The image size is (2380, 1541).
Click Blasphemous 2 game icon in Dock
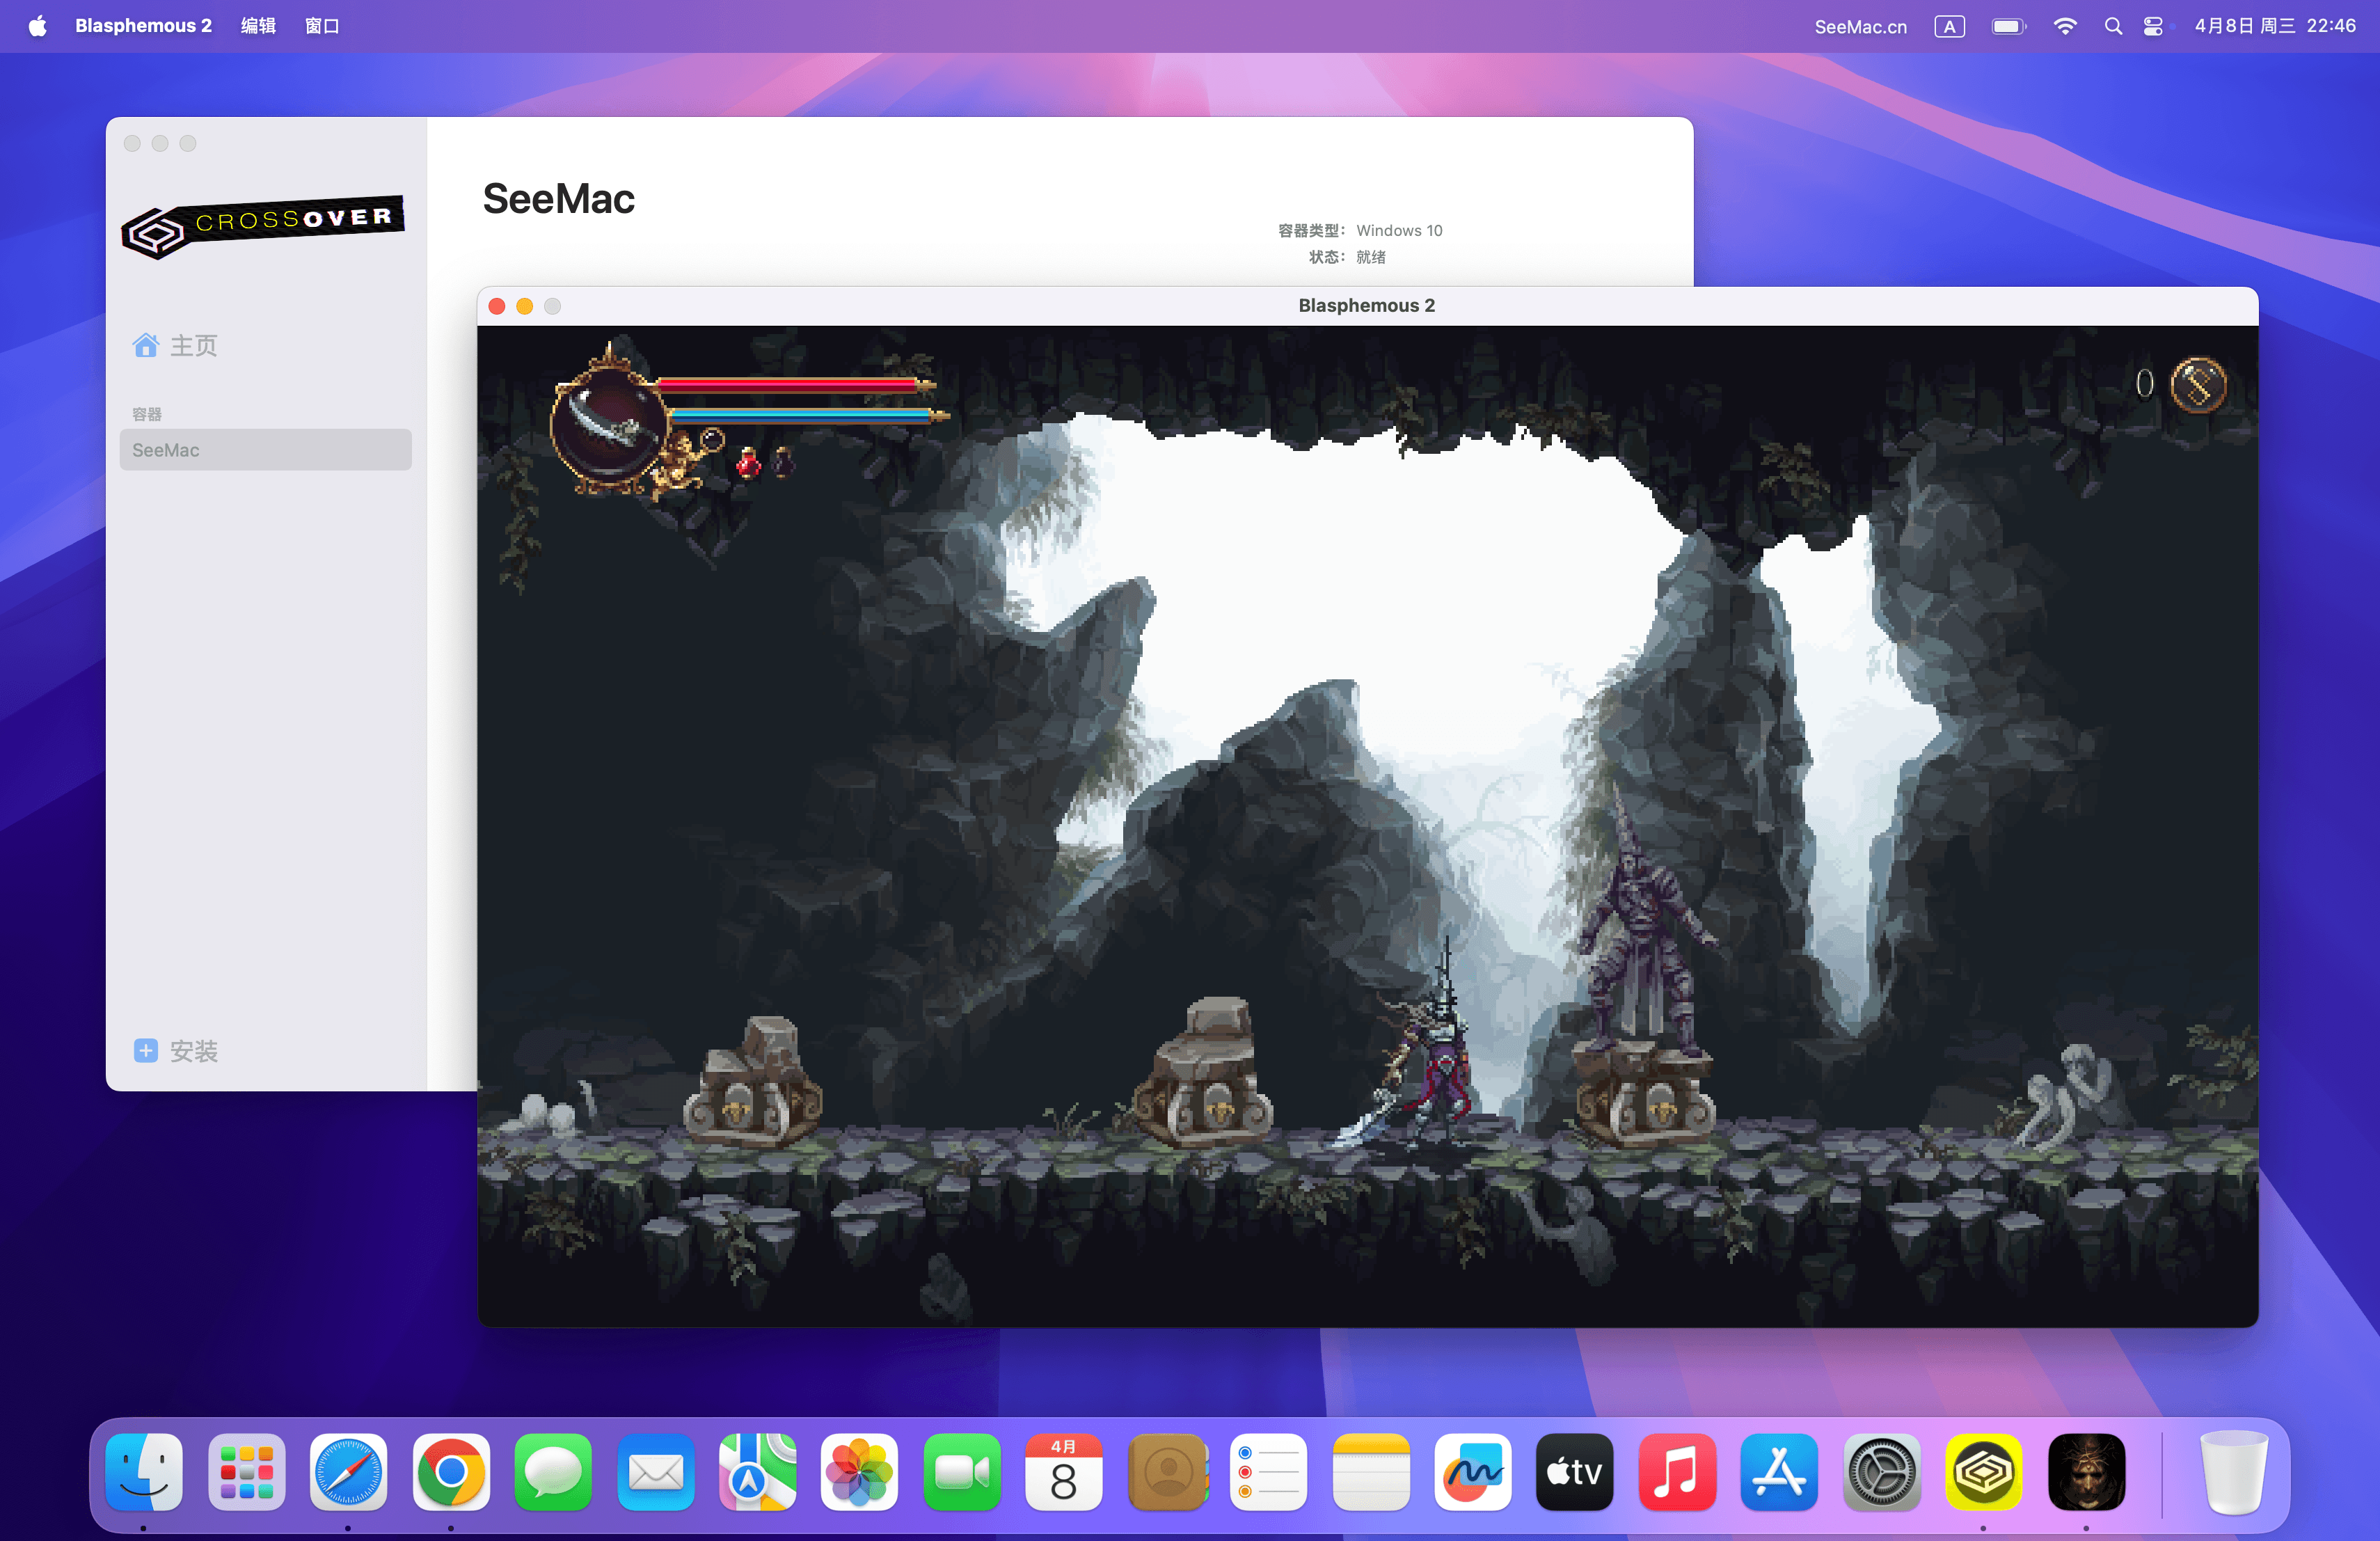(2086, 1471)
